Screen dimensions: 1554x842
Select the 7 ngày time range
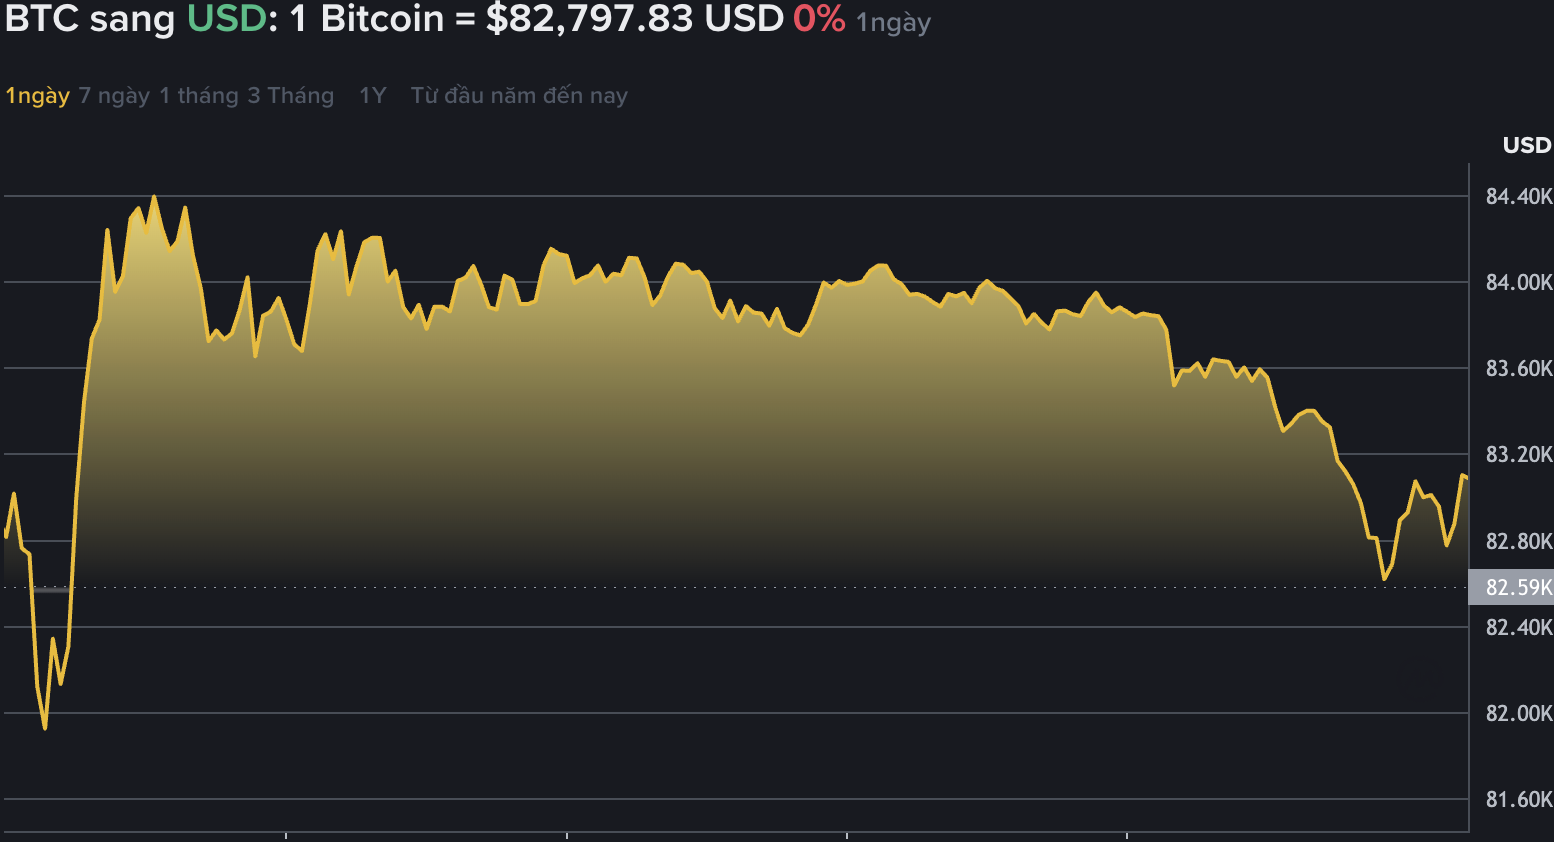pyautogui.click(x=112, y=95)
